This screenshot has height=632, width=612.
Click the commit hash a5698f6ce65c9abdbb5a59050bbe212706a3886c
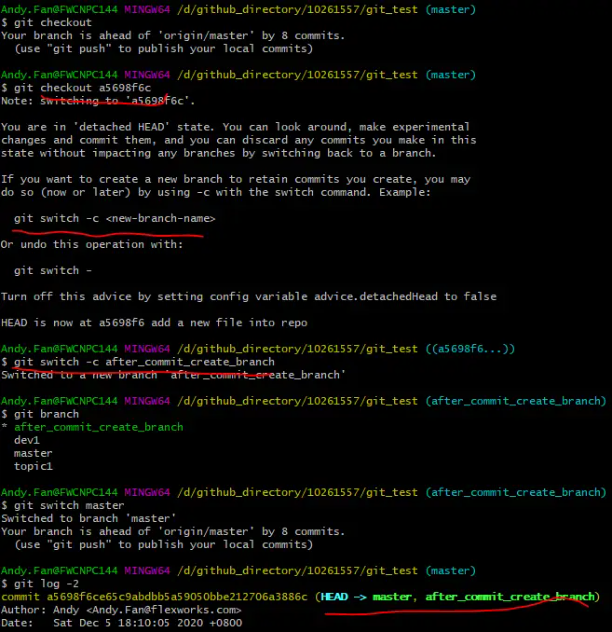[177, 597]
